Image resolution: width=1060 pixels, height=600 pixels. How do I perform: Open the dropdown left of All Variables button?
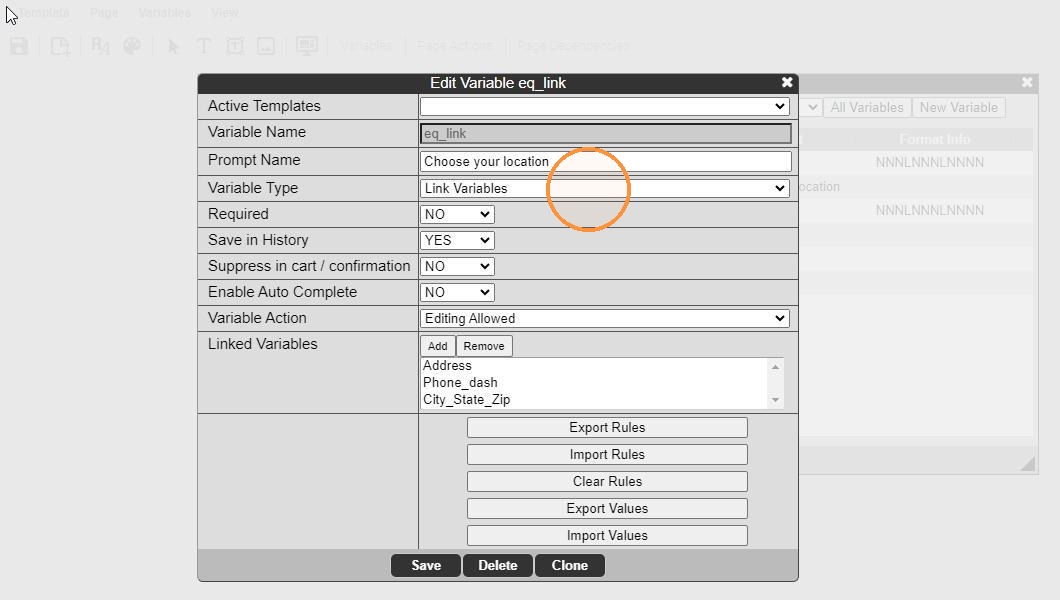(x=811, y=107)
